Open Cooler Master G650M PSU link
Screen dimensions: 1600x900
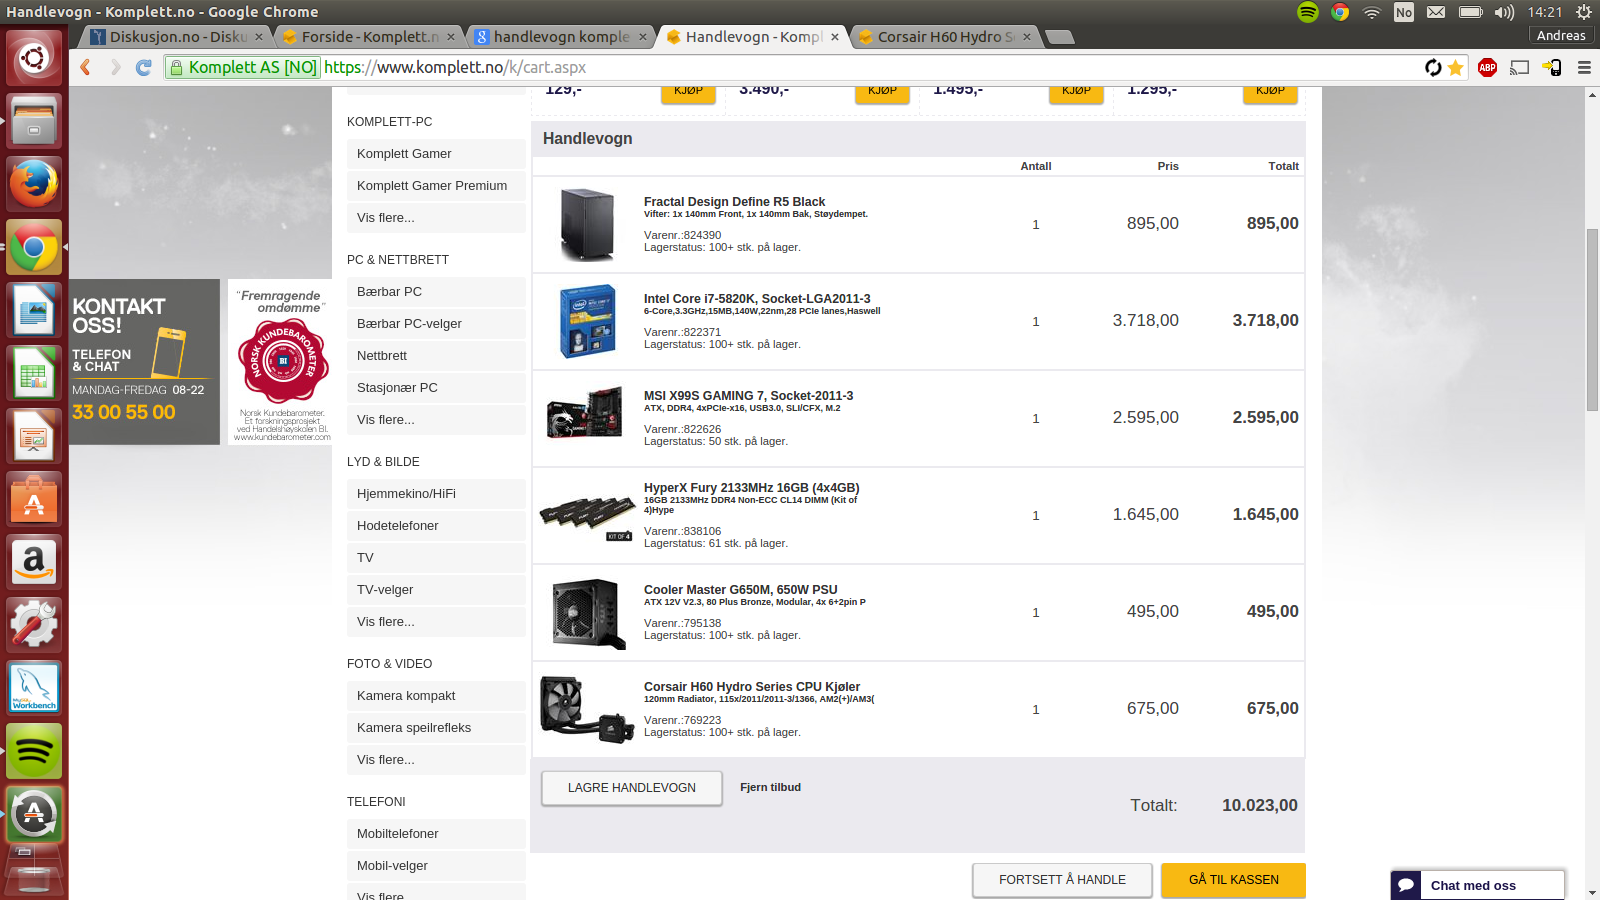(740, 590)
